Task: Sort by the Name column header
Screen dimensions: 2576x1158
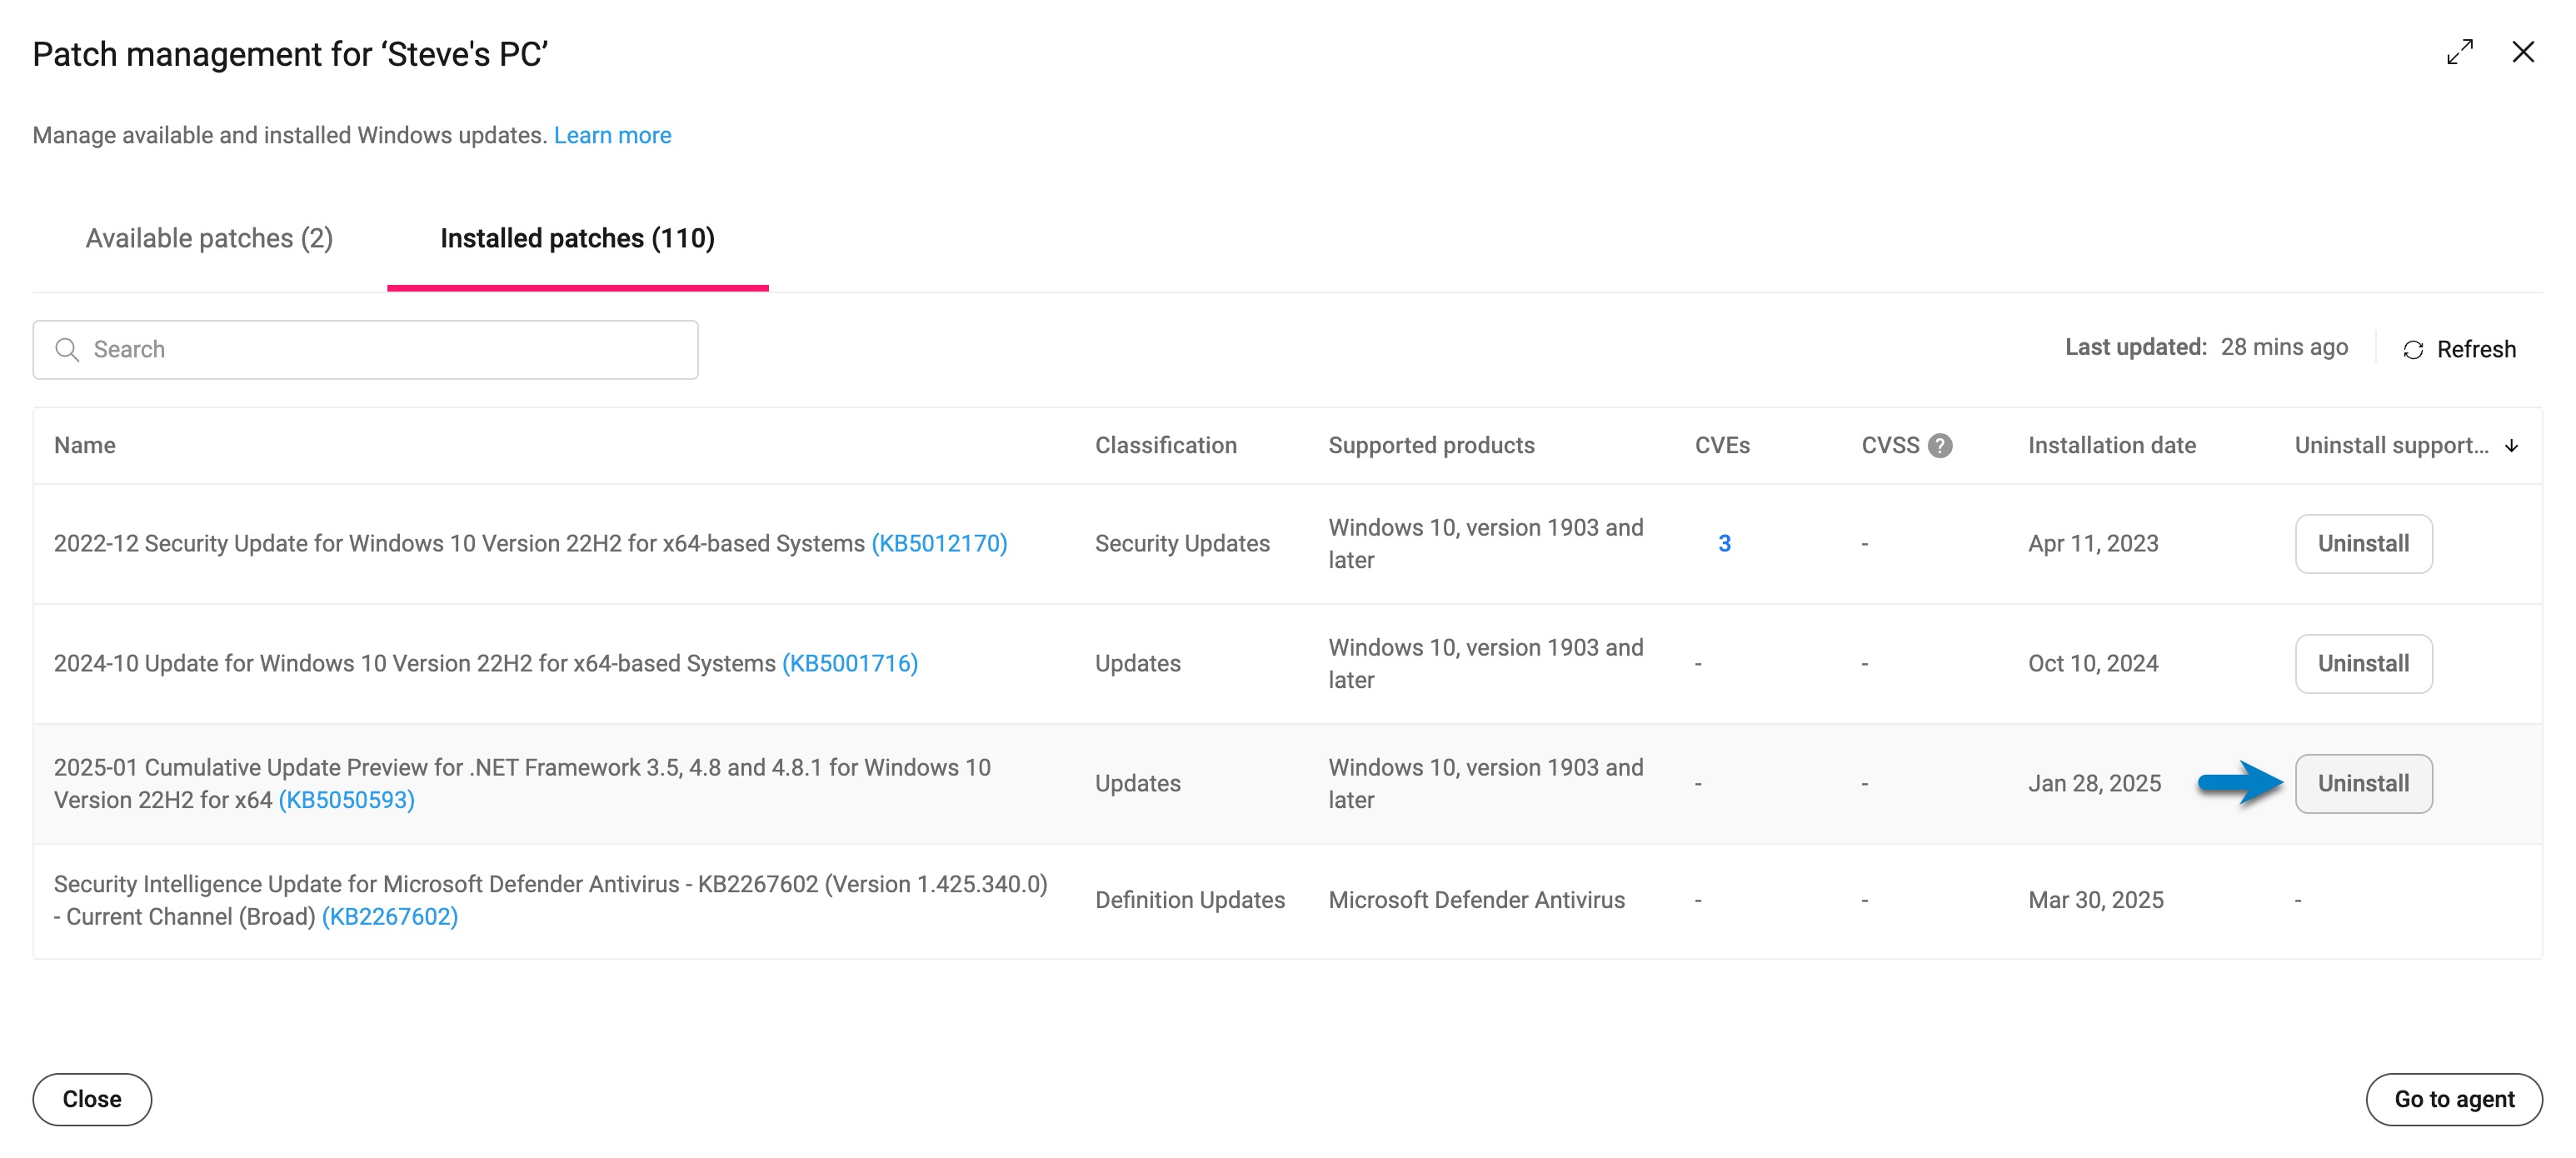Action: tap(84, 445)
